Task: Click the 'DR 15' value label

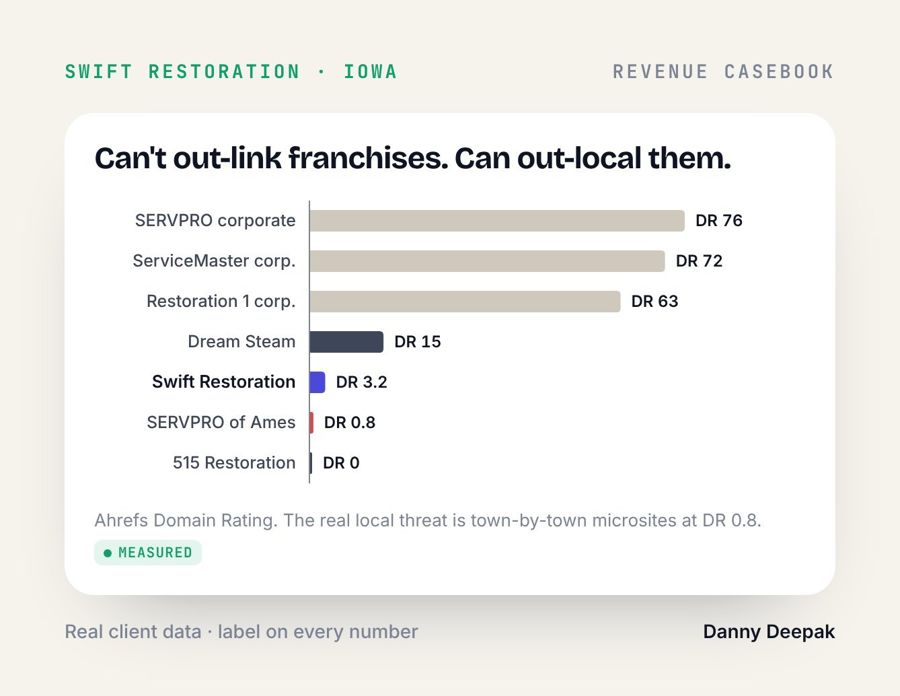Action: click(417, 341)
